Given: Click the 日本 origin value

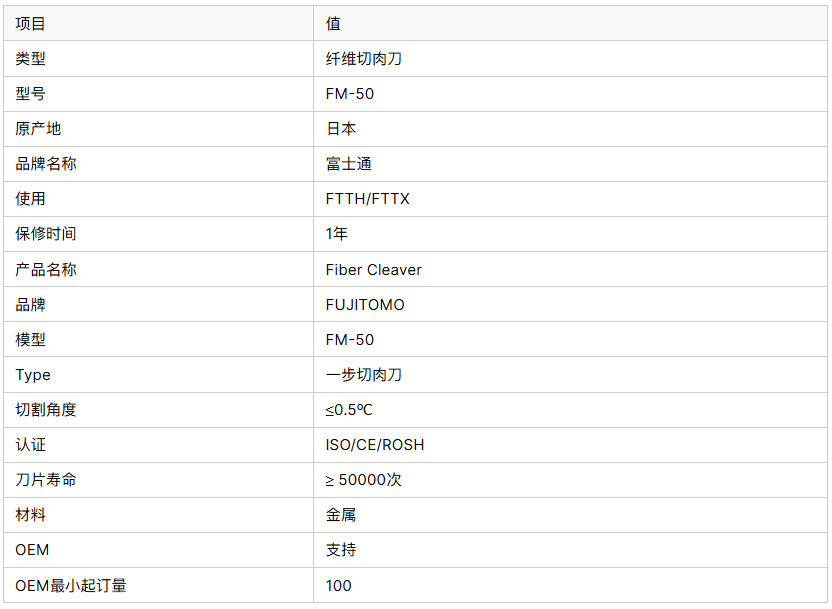Looking at the screenshot, I should point(341,129).
